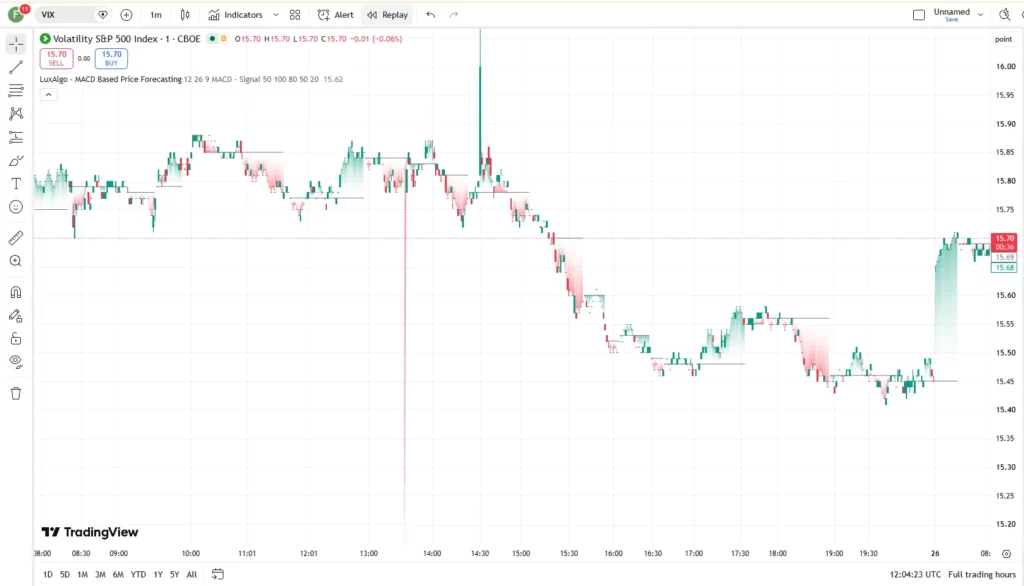The height and width of the screenshot is (586, 1024).
Task: Open the timezone 12:04:23 UTC menu
Action: click(x=915, y=574)
